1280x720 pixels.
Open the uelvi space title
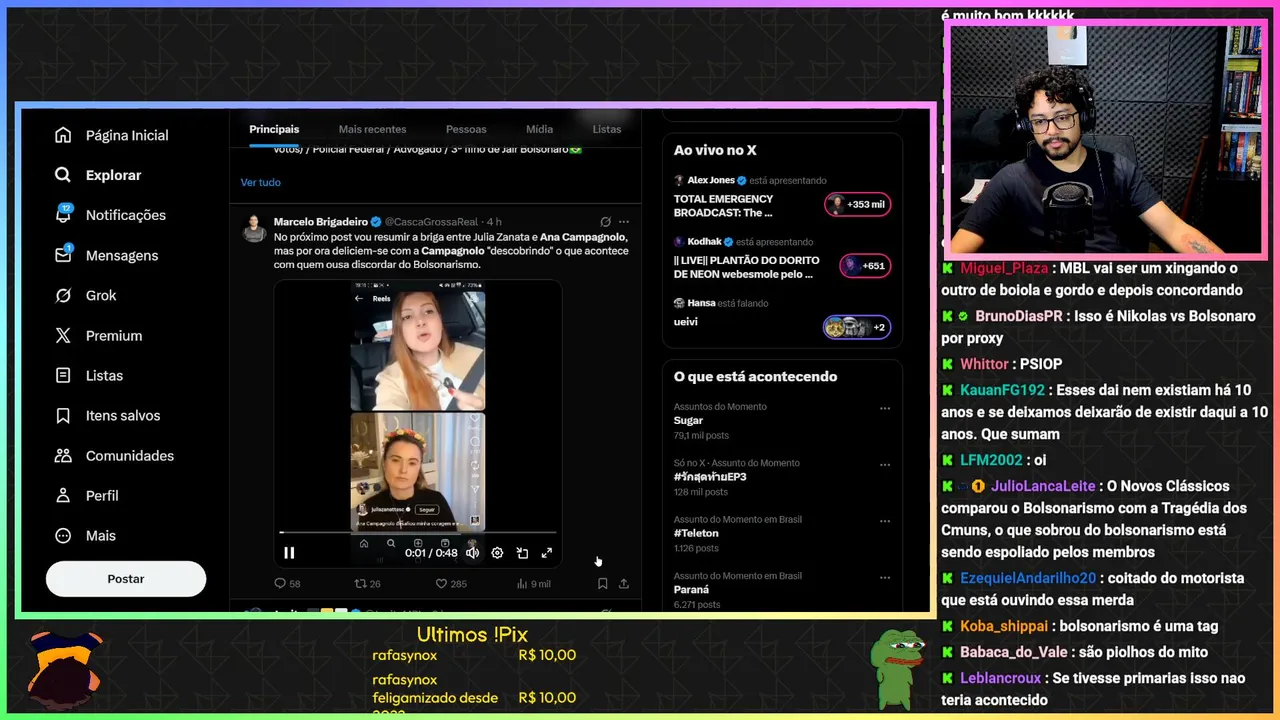(x=686, y=322)
